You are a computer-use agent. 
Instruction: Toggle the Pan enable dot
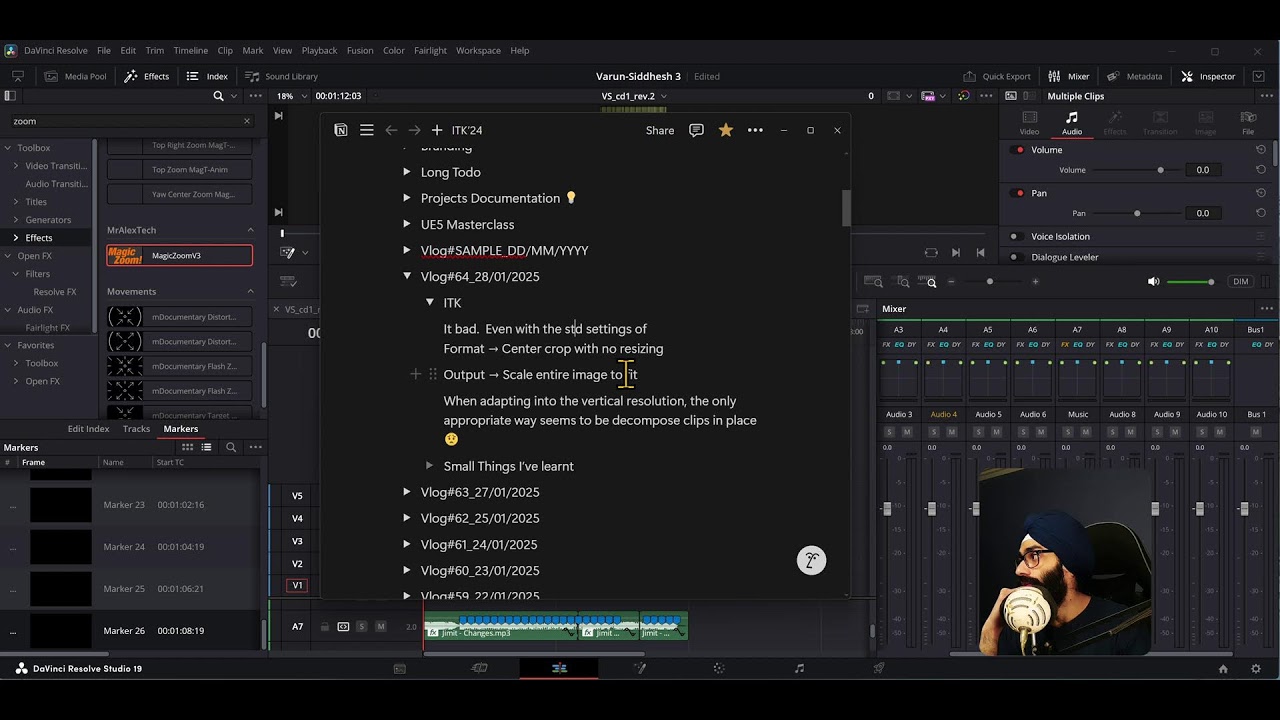1019,193
